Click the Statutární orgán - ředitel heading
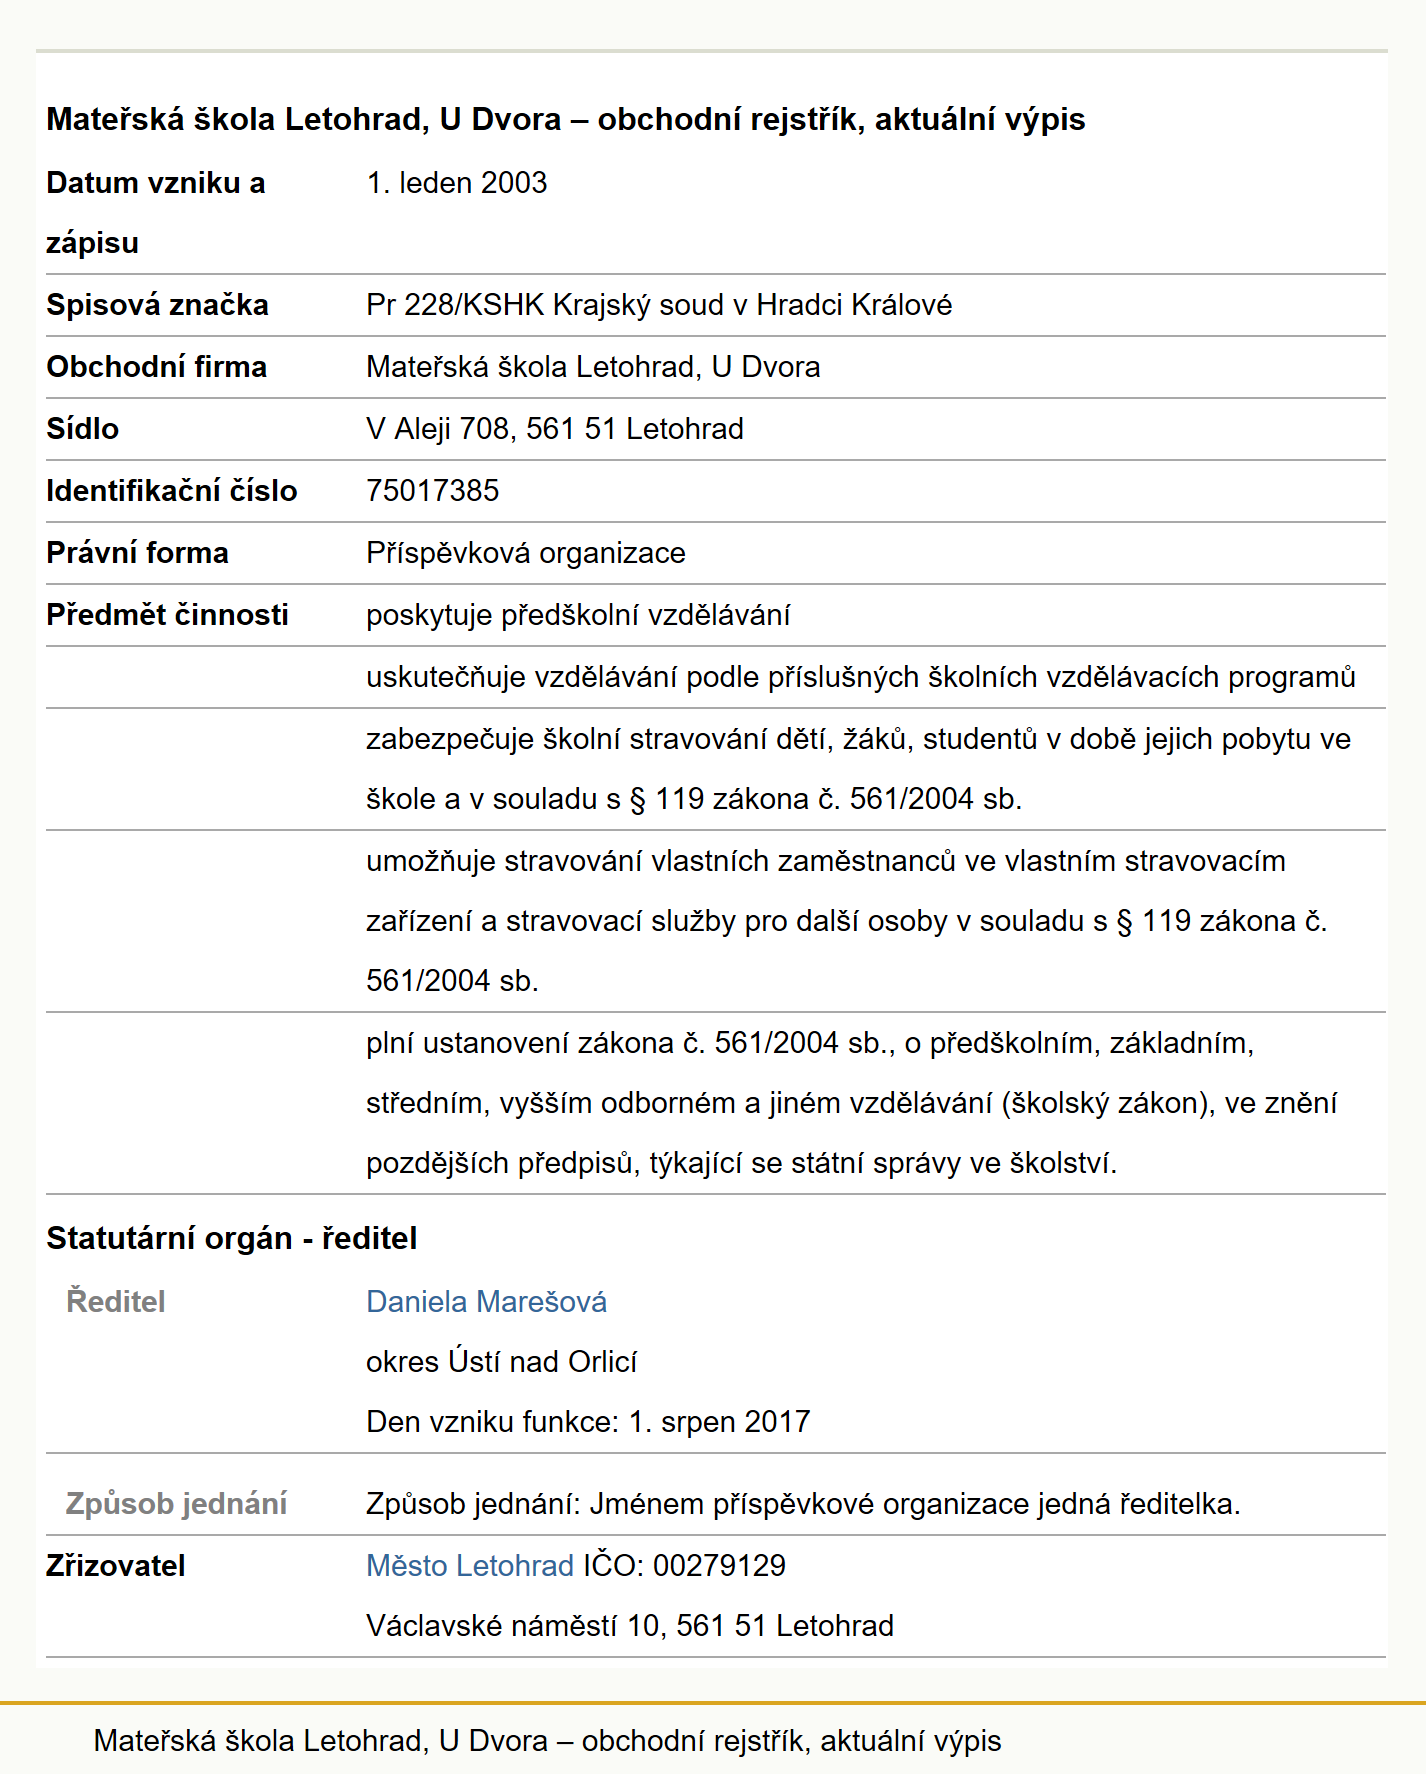The height and width of the screenshot is (1774, 1426). click(x=232, y=1238)
